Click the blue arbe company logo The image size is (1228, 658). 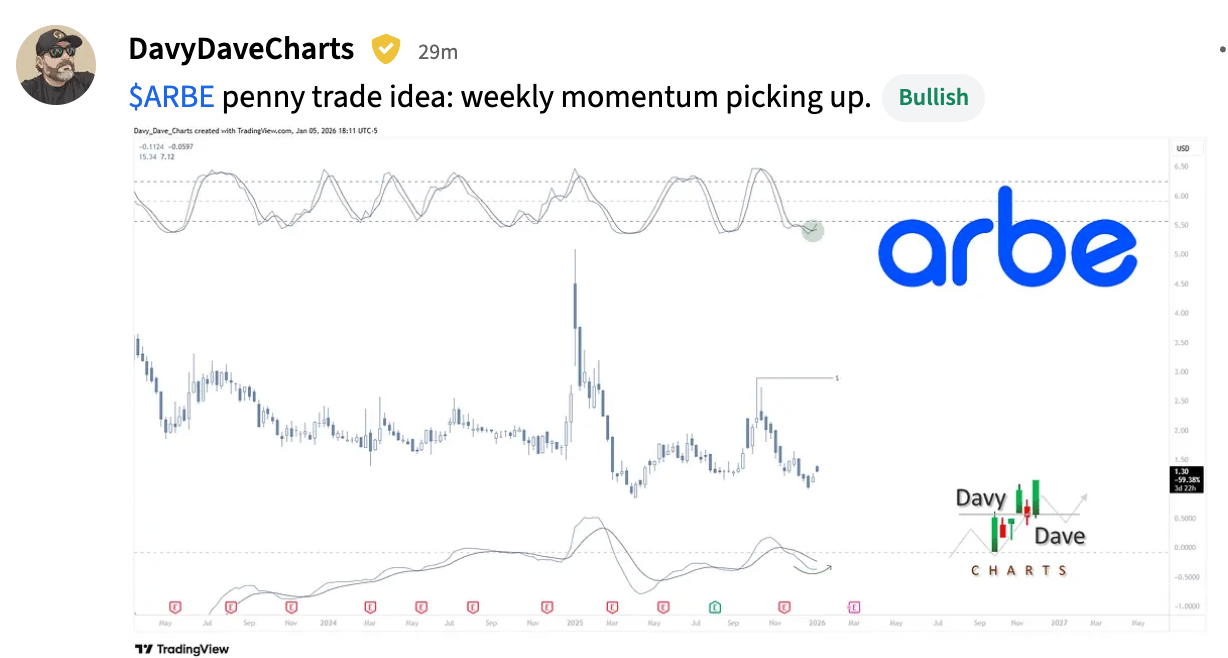pyautogui.click(x=1007, y=236)
